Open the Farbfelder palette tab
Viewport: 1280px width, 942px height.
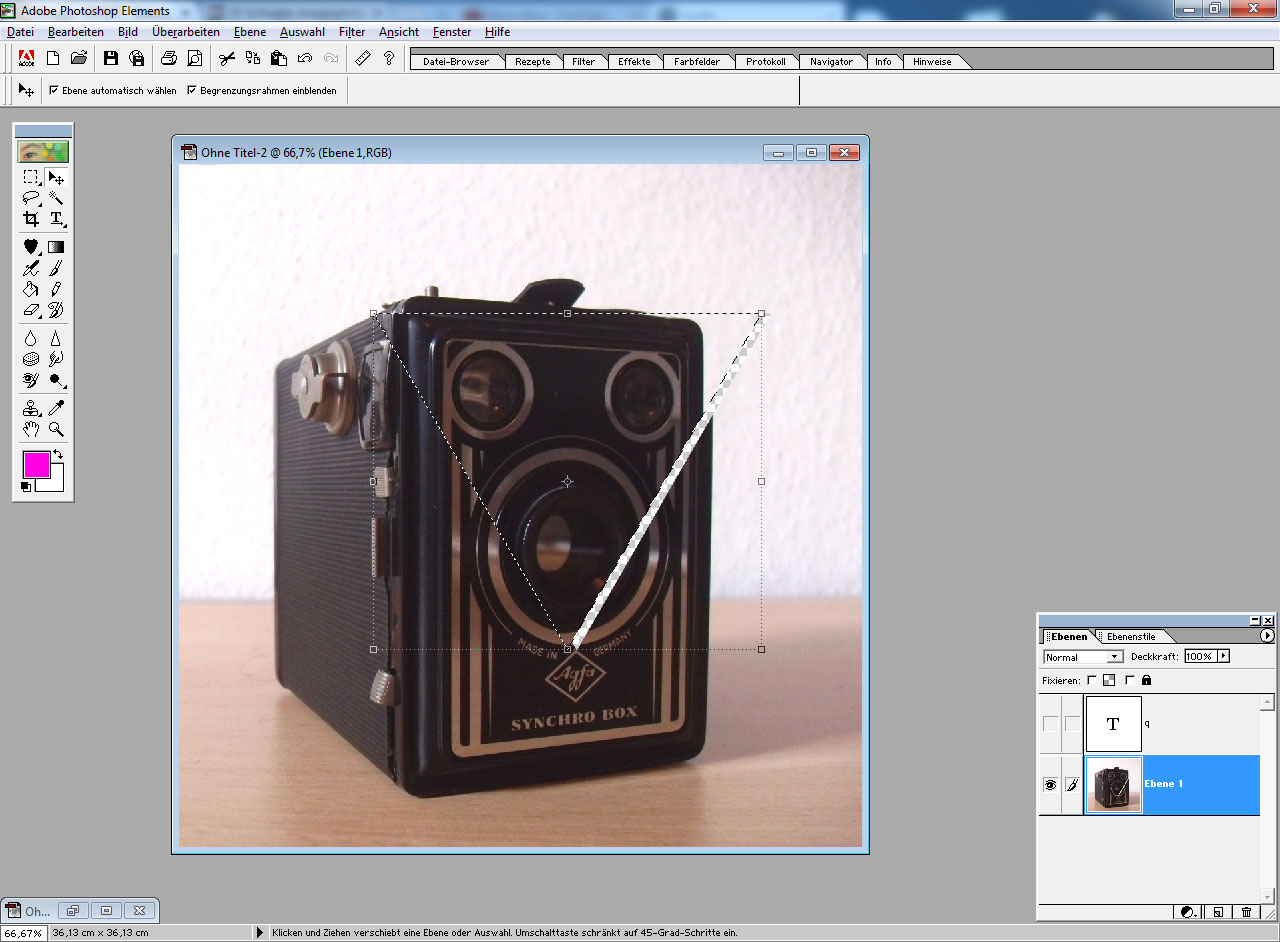pyautogui.click(x=697, y=62)
